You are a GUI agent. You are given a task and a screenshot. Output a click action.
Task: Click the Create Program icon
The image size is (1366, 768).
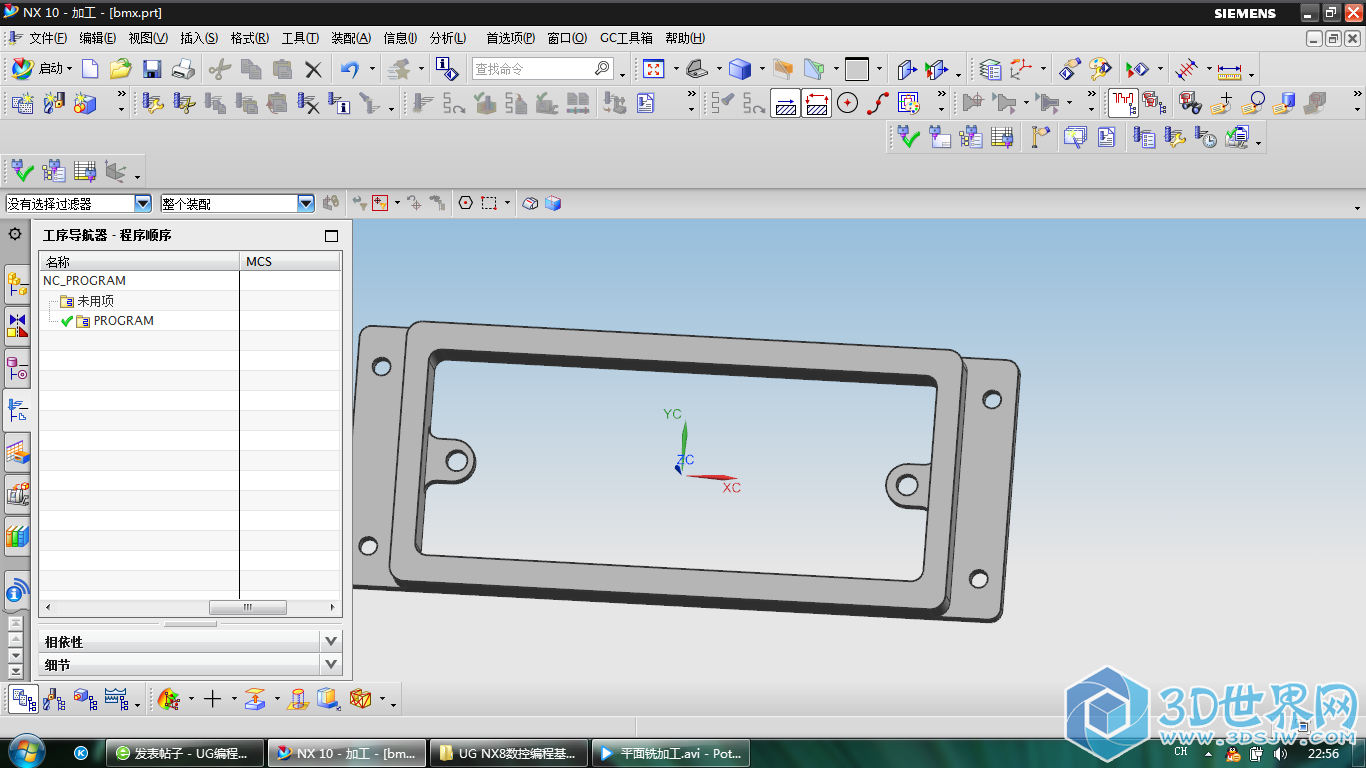[x=22, y=102]
